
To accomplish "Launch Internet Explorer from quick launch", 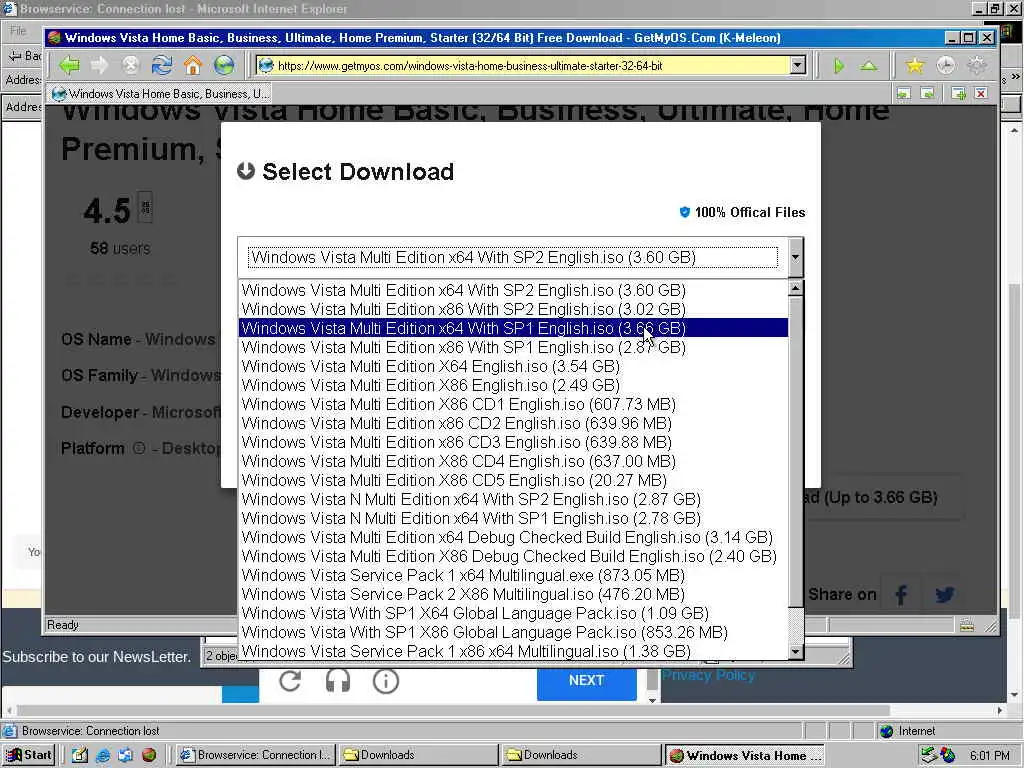I will point(103,755).
